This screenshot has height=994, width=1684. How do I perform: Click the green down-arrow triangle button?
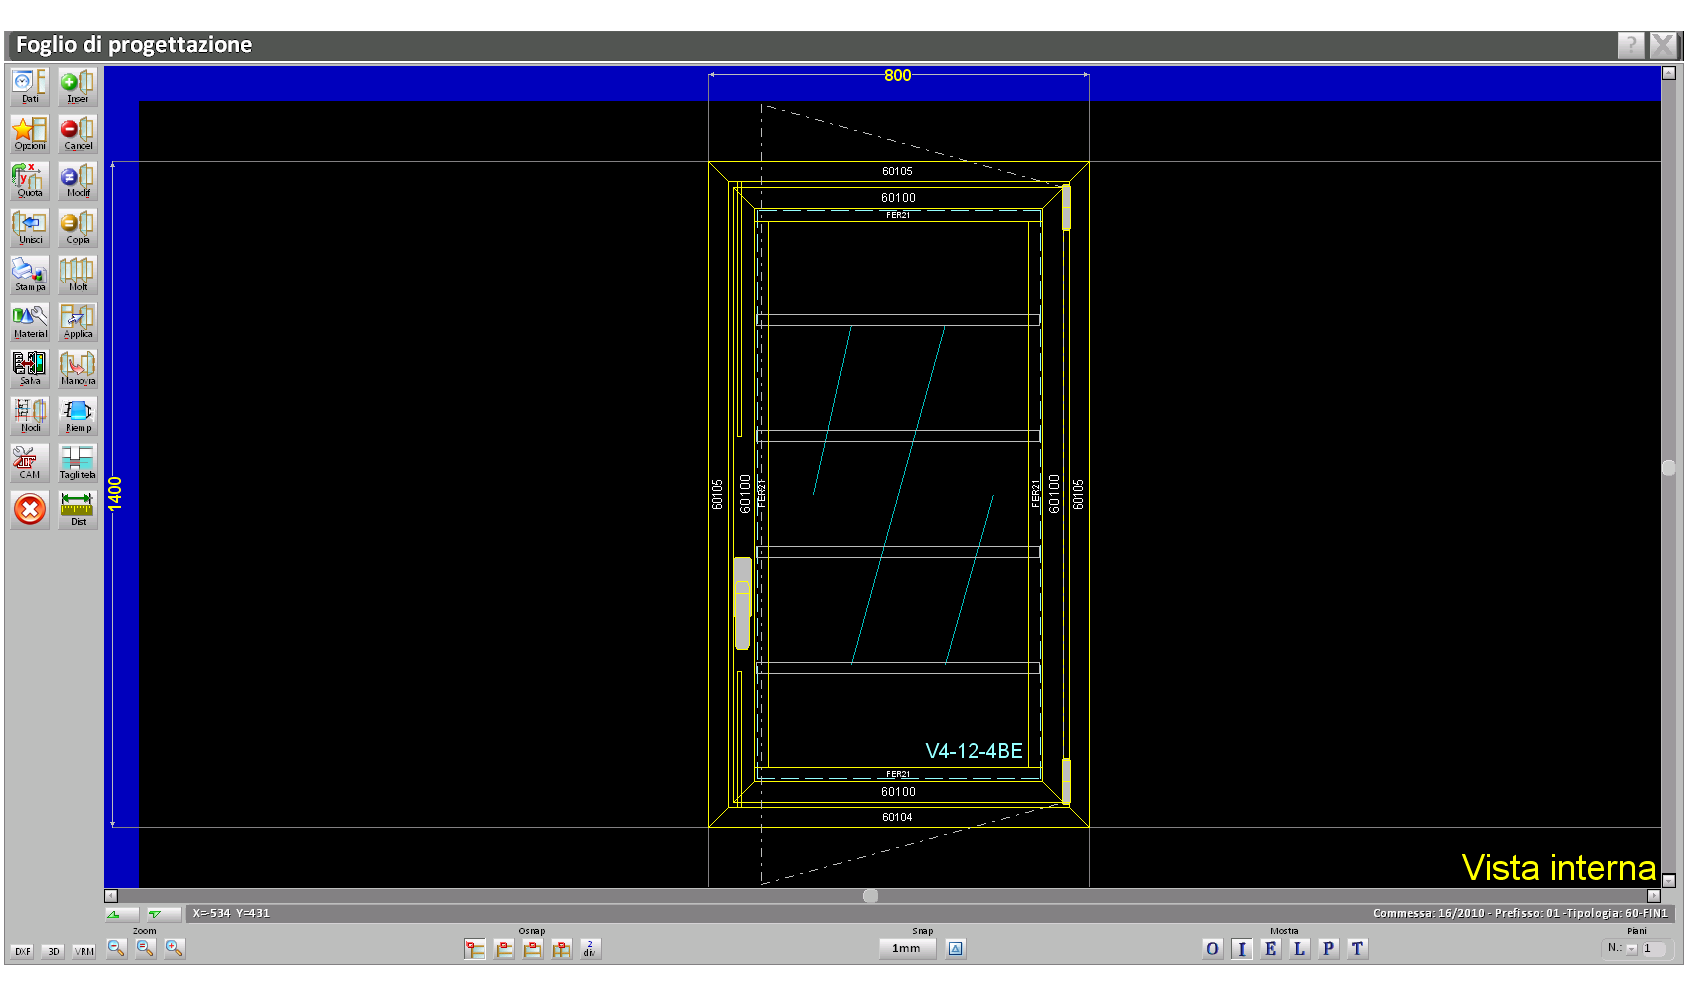coord(163,914)
